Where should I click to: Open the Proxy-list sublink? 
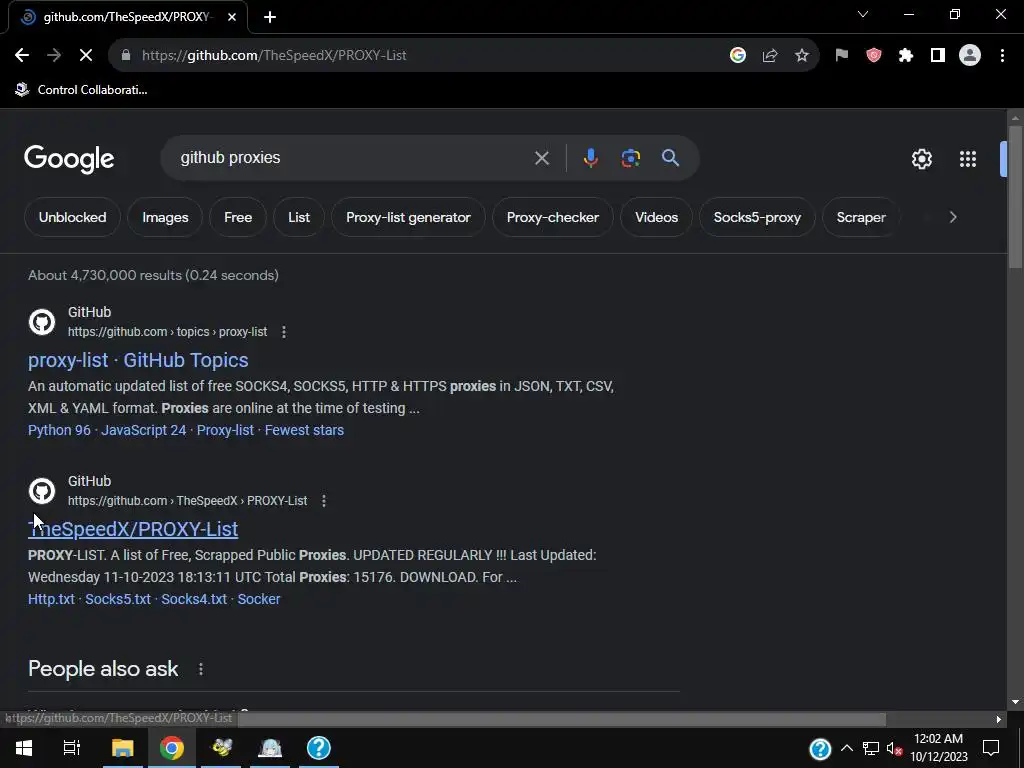click(225, 430)
